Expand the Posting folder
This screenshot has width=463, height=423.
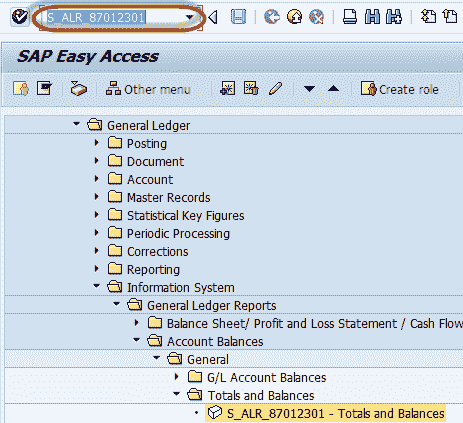point(97,143)
